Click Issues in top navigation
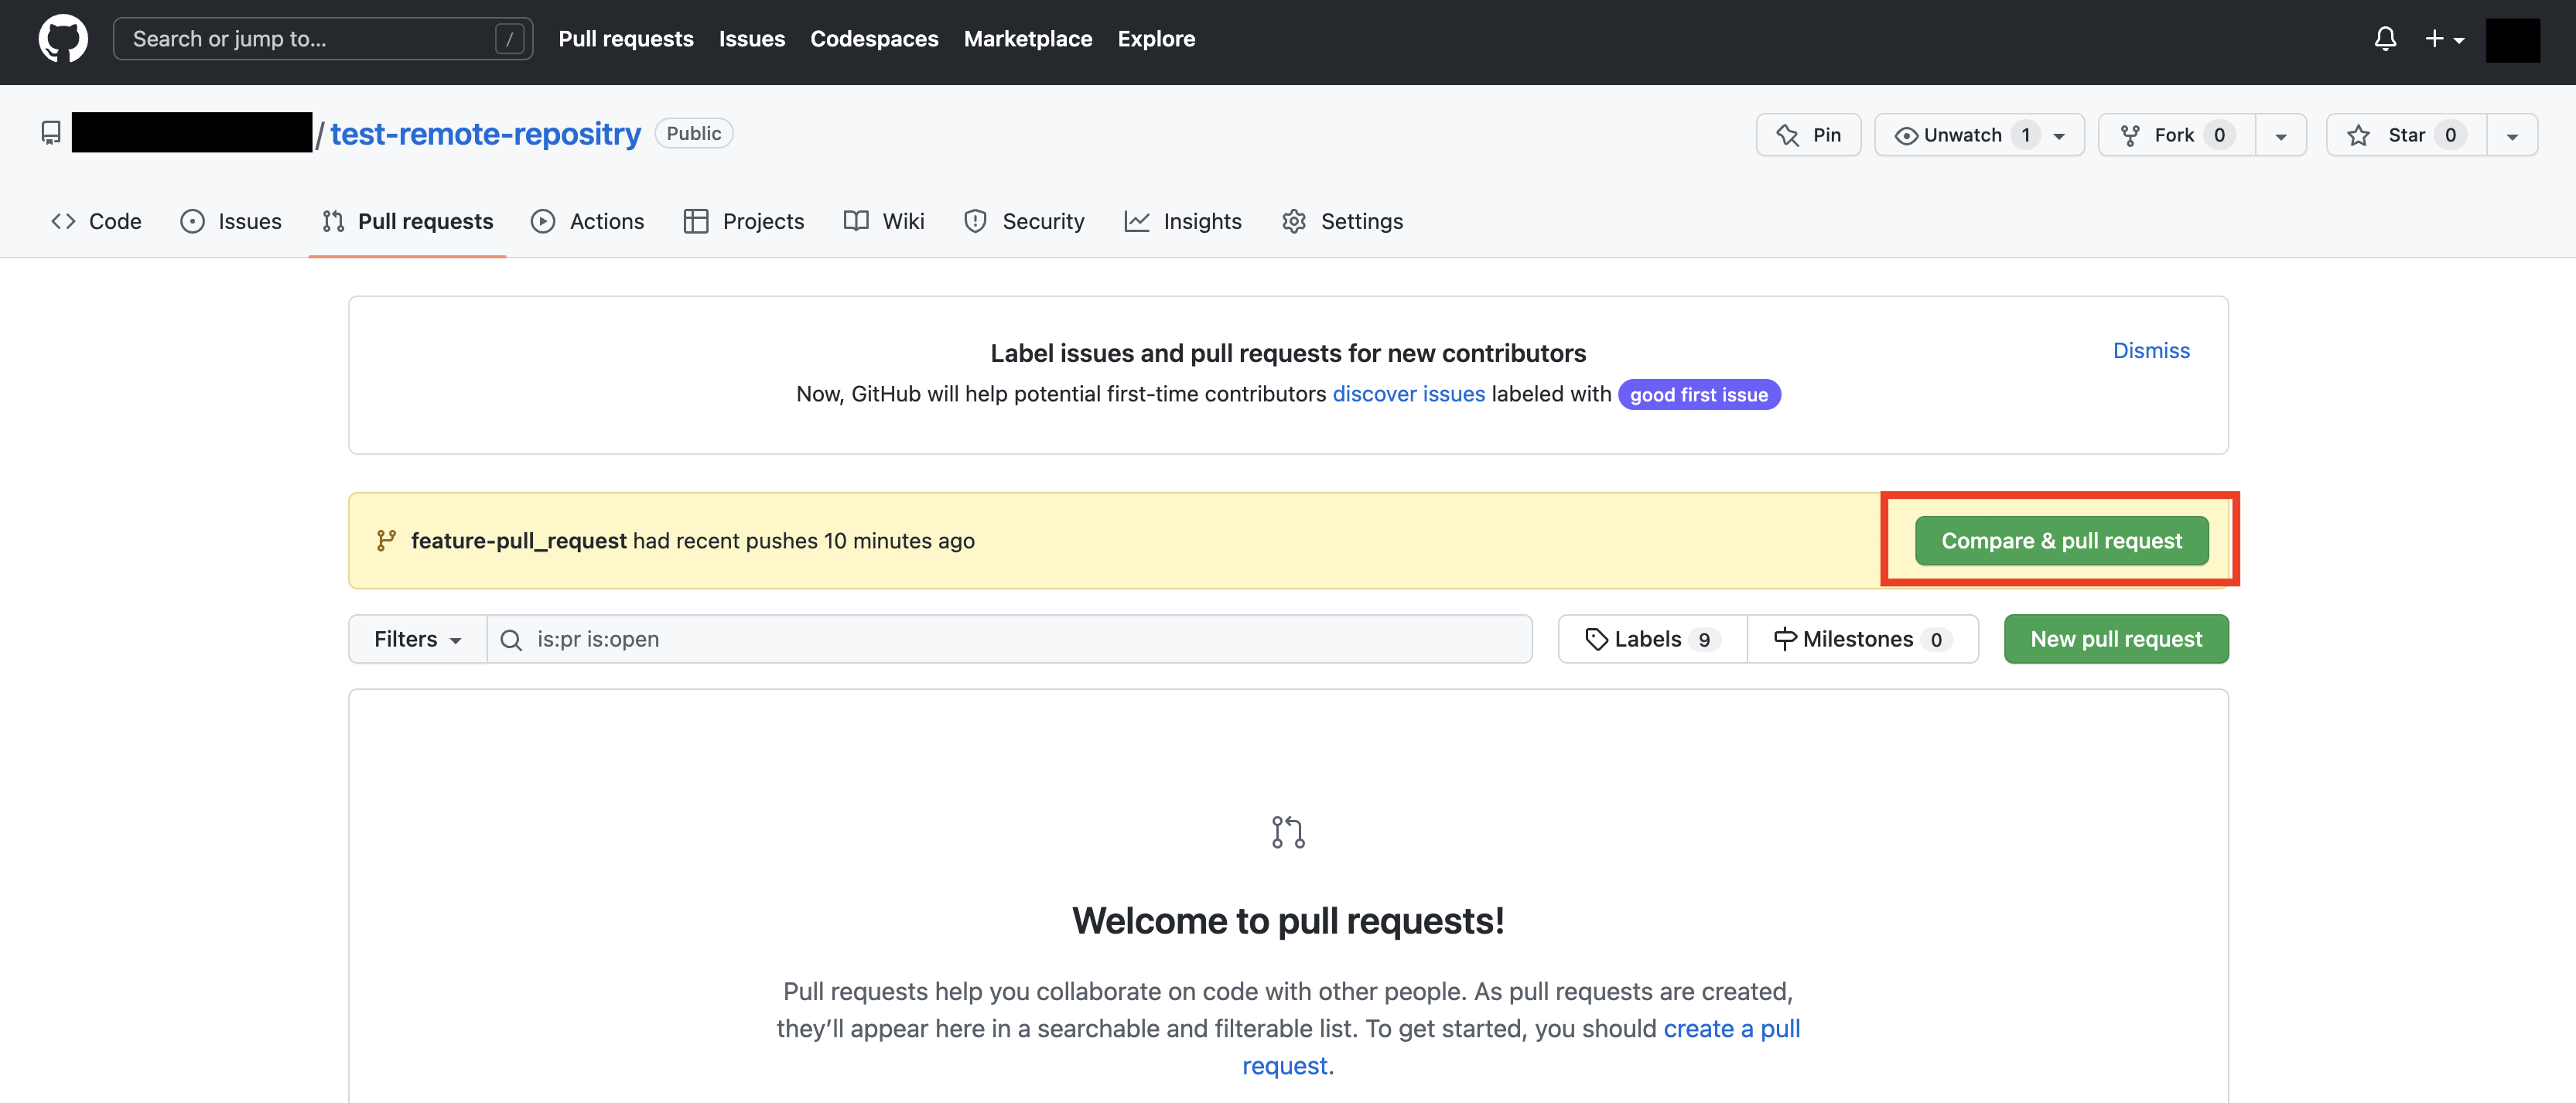 coord(752,39)
